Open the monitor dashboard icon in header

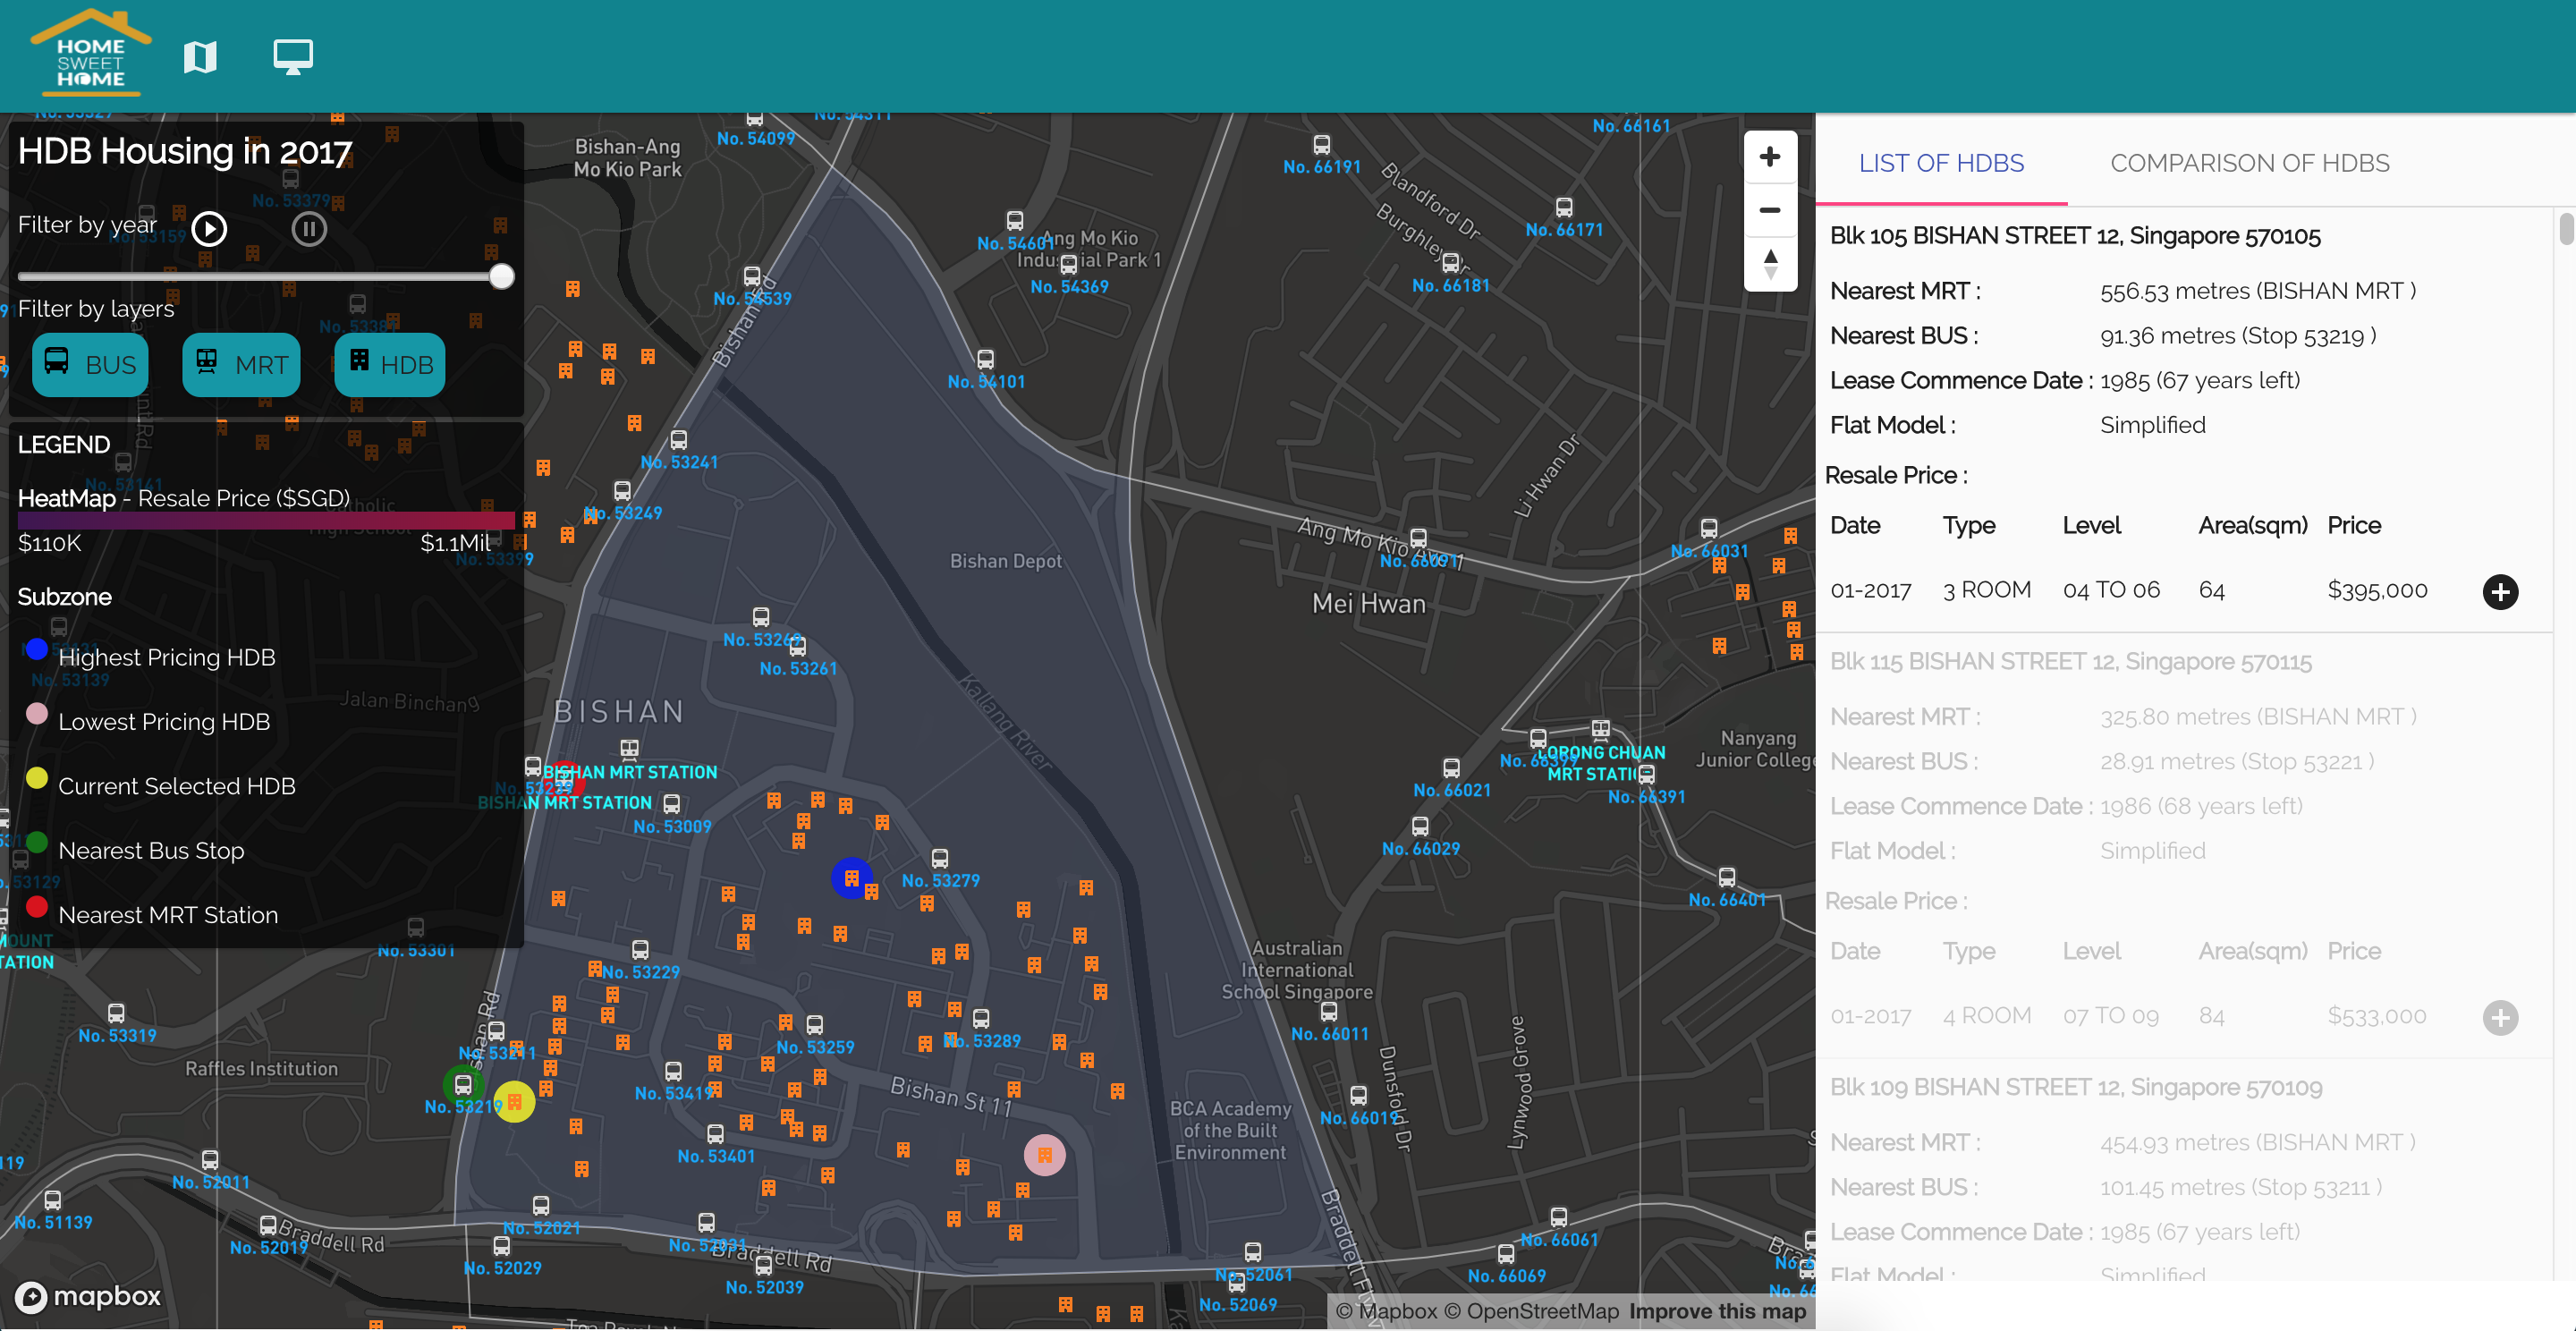(x=293, y=57)
